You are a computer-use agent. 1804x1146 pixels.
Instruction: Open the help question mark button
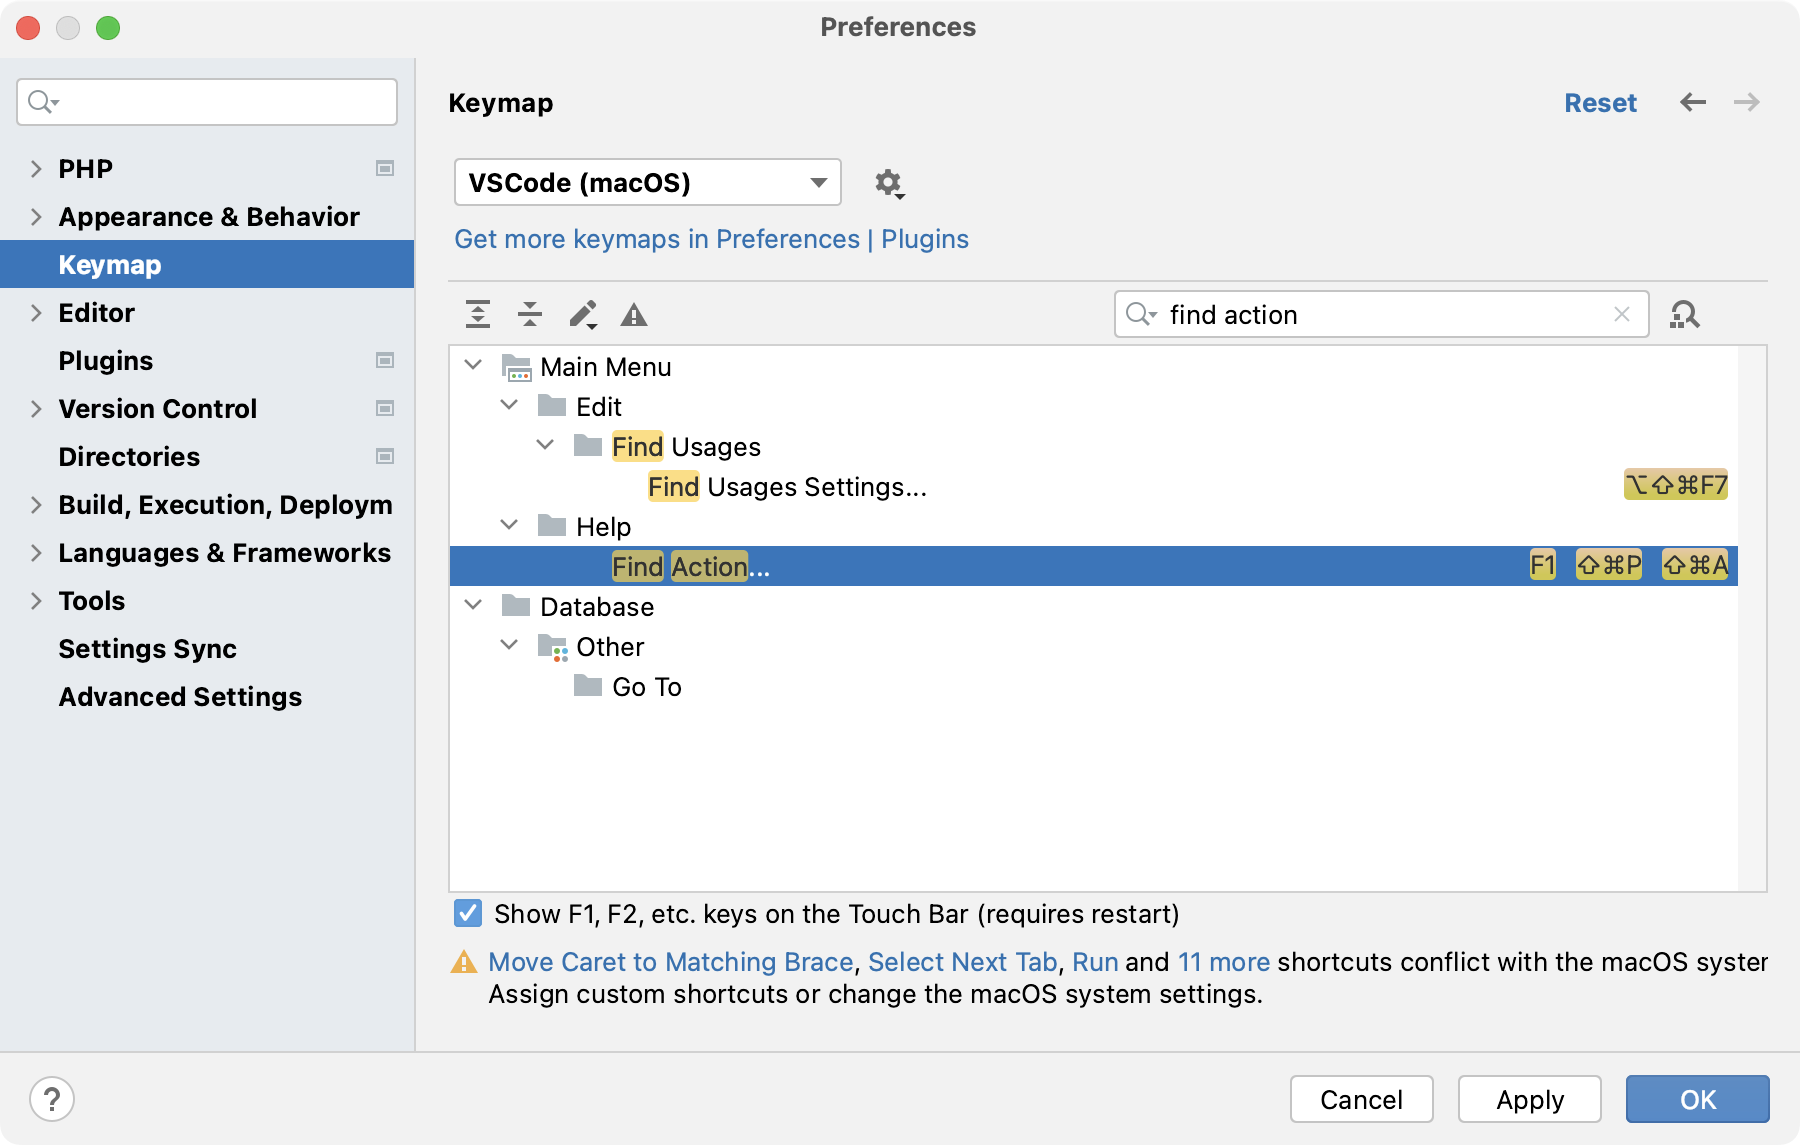(x=52, y=1099)
